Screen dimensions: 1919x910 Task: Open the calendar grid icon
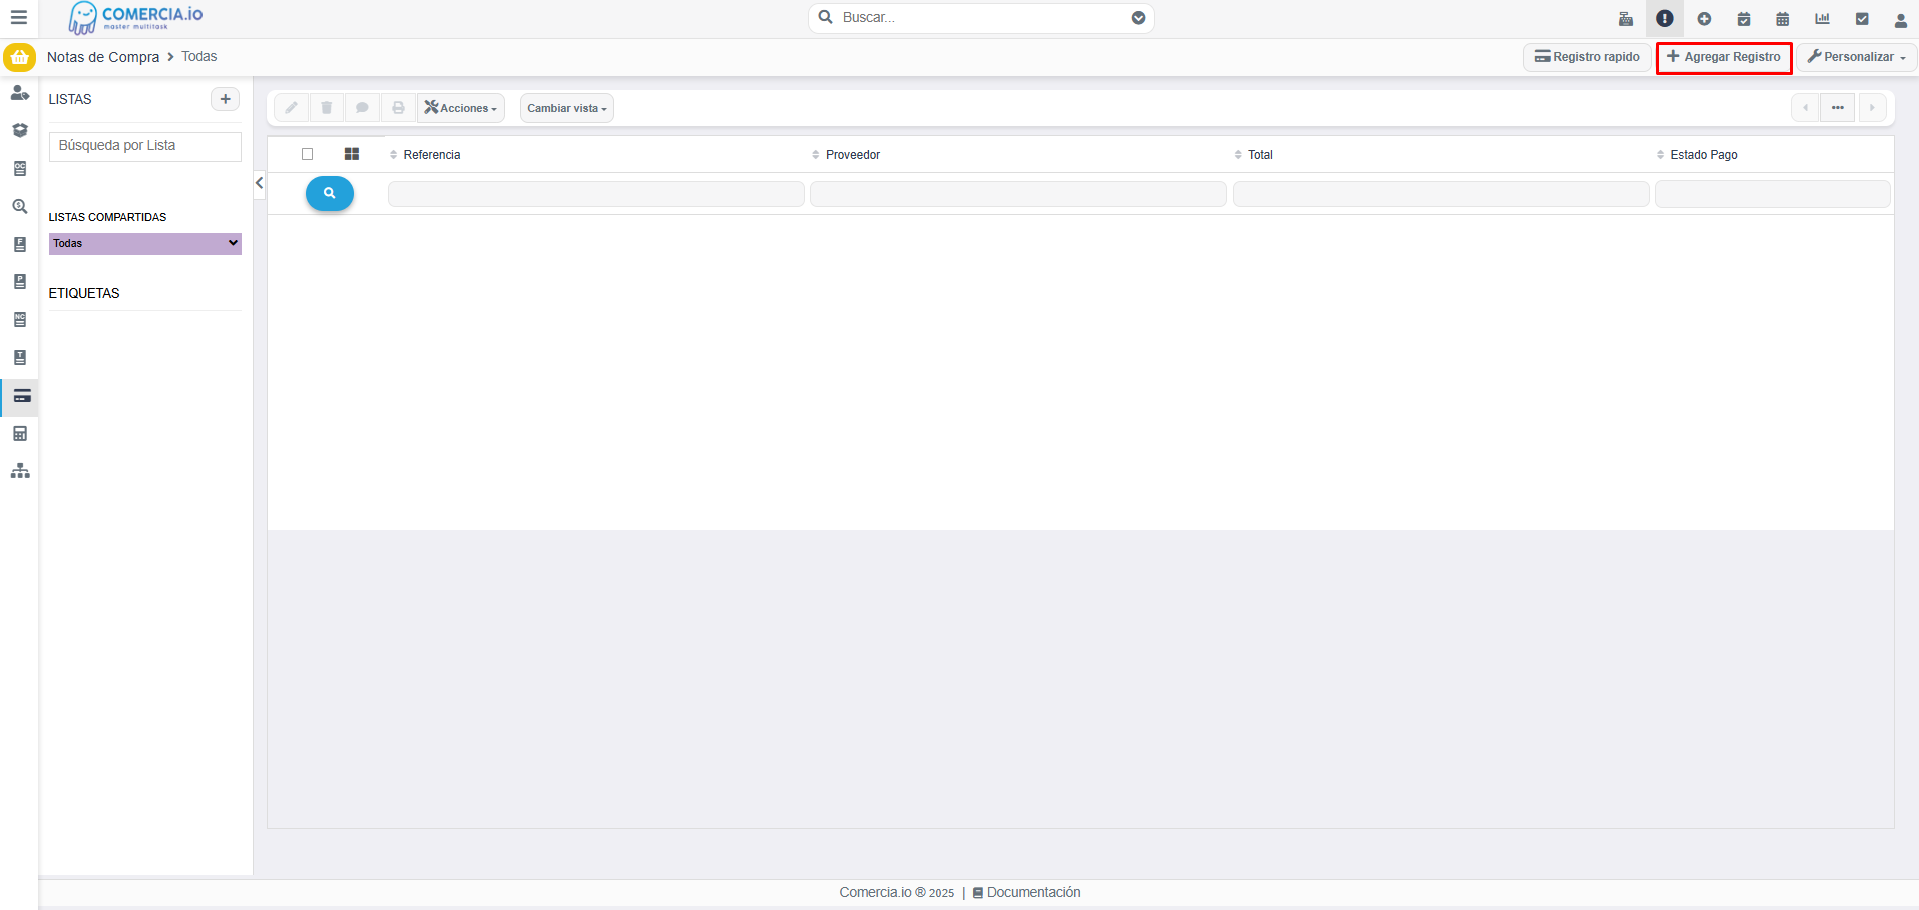1783,19
